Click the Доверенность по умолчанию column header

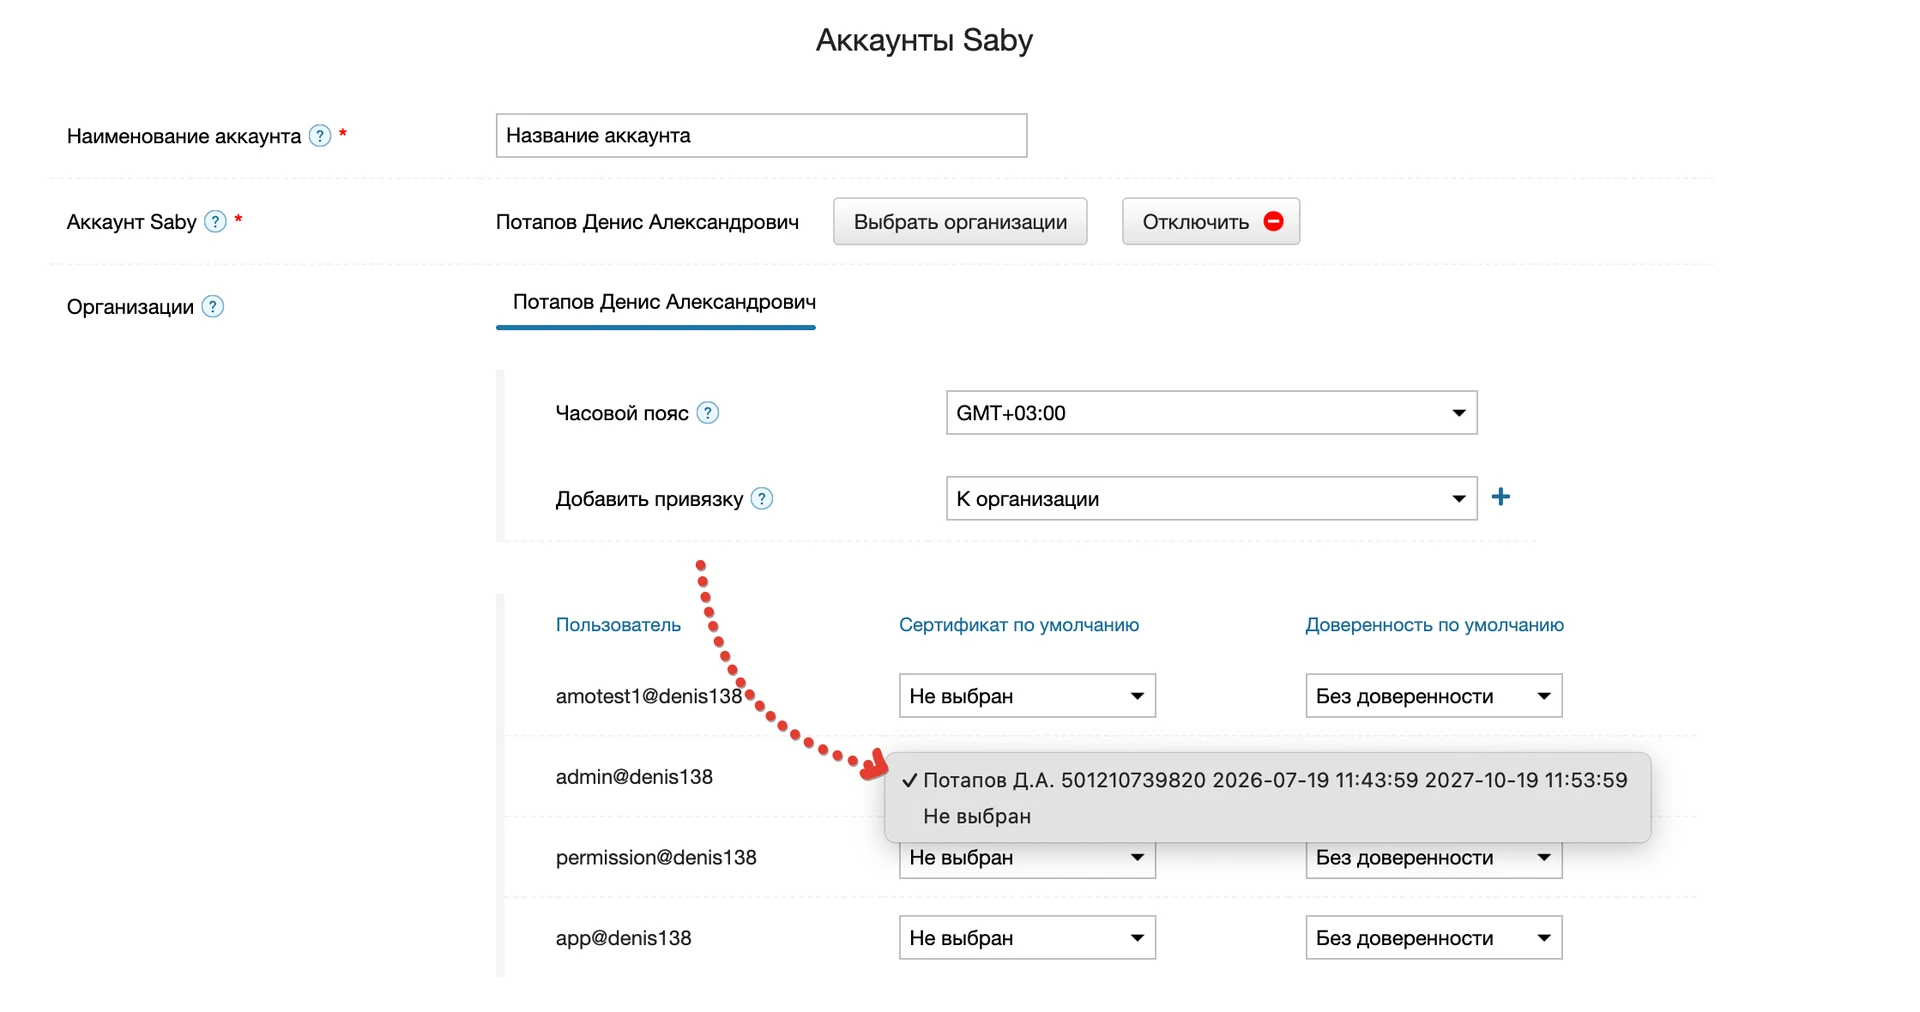point(1434,625)
